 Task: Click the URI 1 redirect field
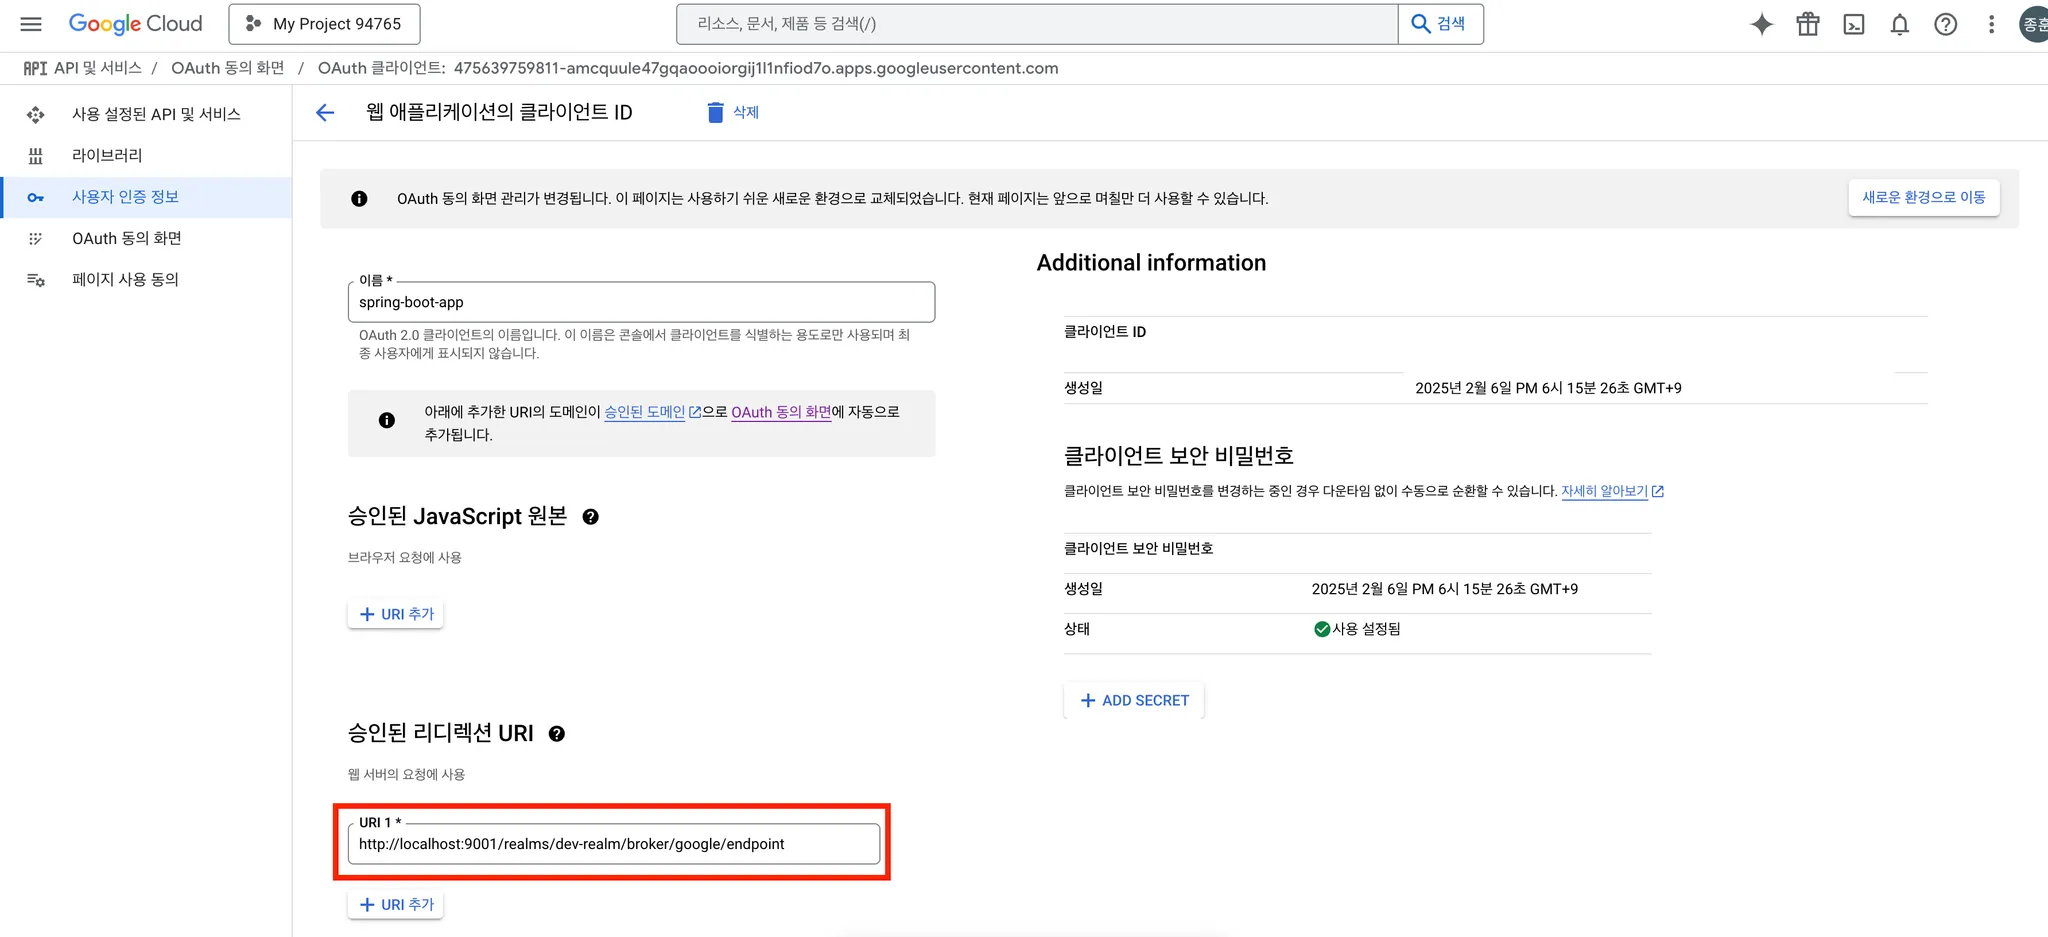click(x=614, y=844)
